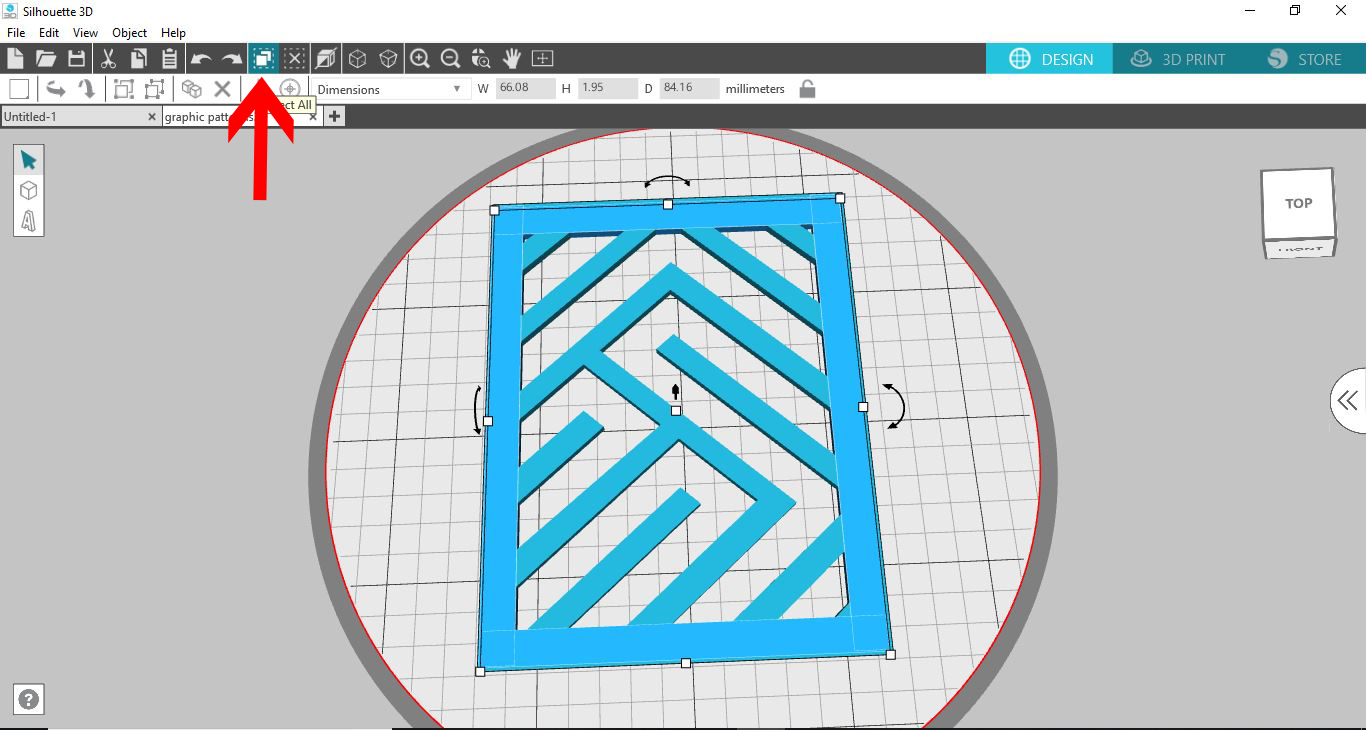The width and height of the screenshot is (1366, 730).
Task: Click the W width input field
Action: pos(525,89)
